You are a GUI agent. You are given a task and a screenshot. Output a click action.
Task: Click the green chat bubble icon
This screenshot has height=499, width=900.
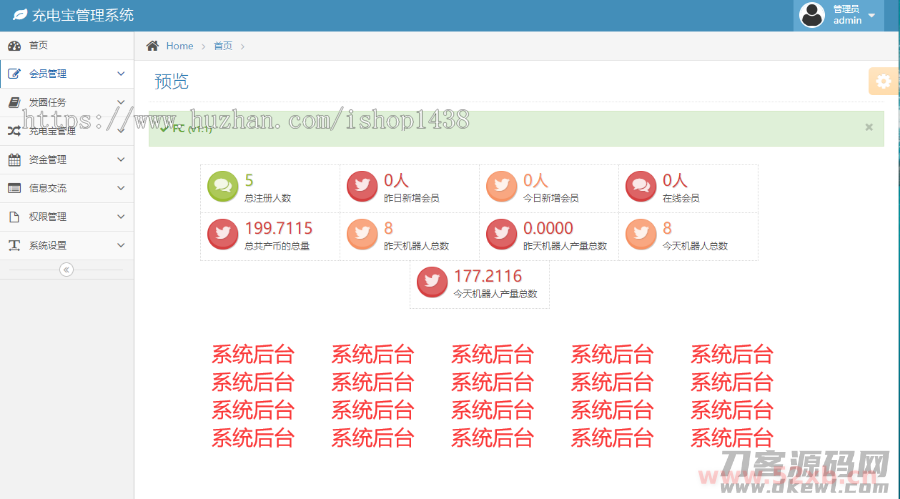coord(222,187)
